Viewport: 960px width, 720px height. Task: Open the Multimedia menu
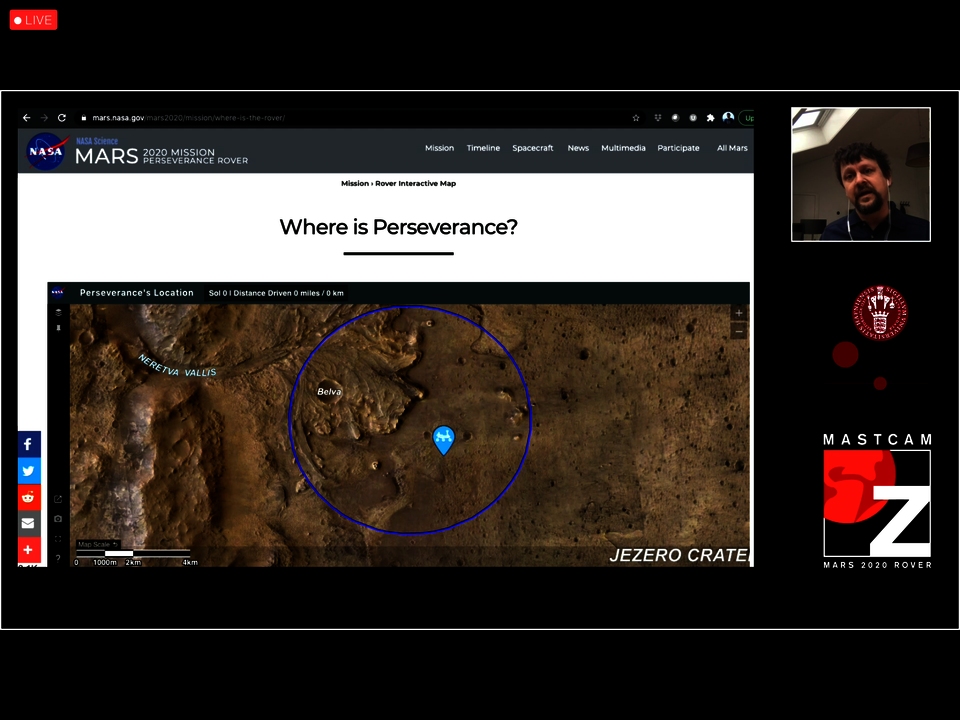[623, 148]
